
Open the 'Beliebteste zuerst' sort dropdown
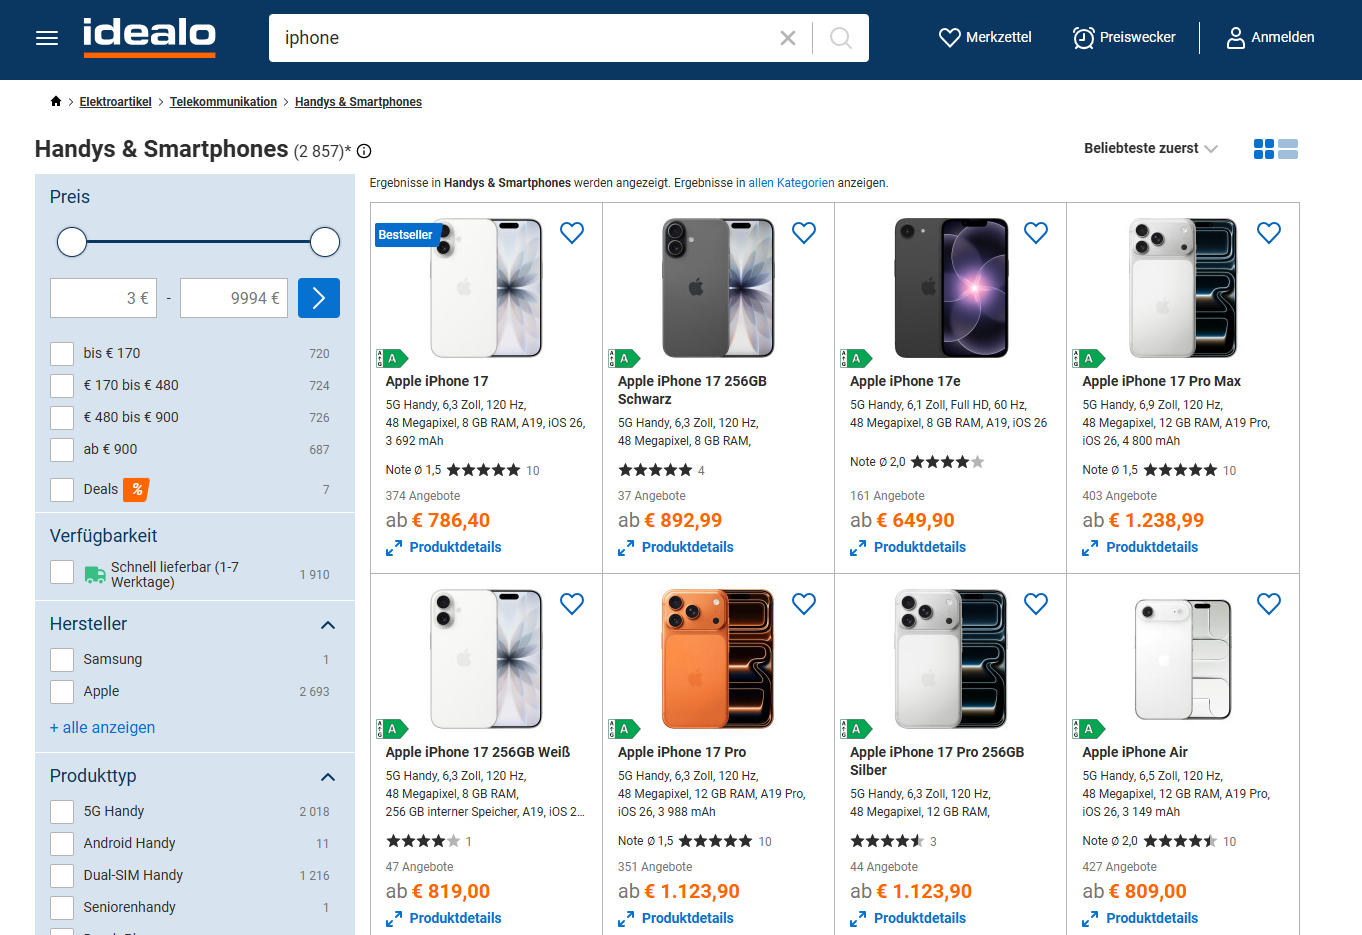tap(1151, 148)
